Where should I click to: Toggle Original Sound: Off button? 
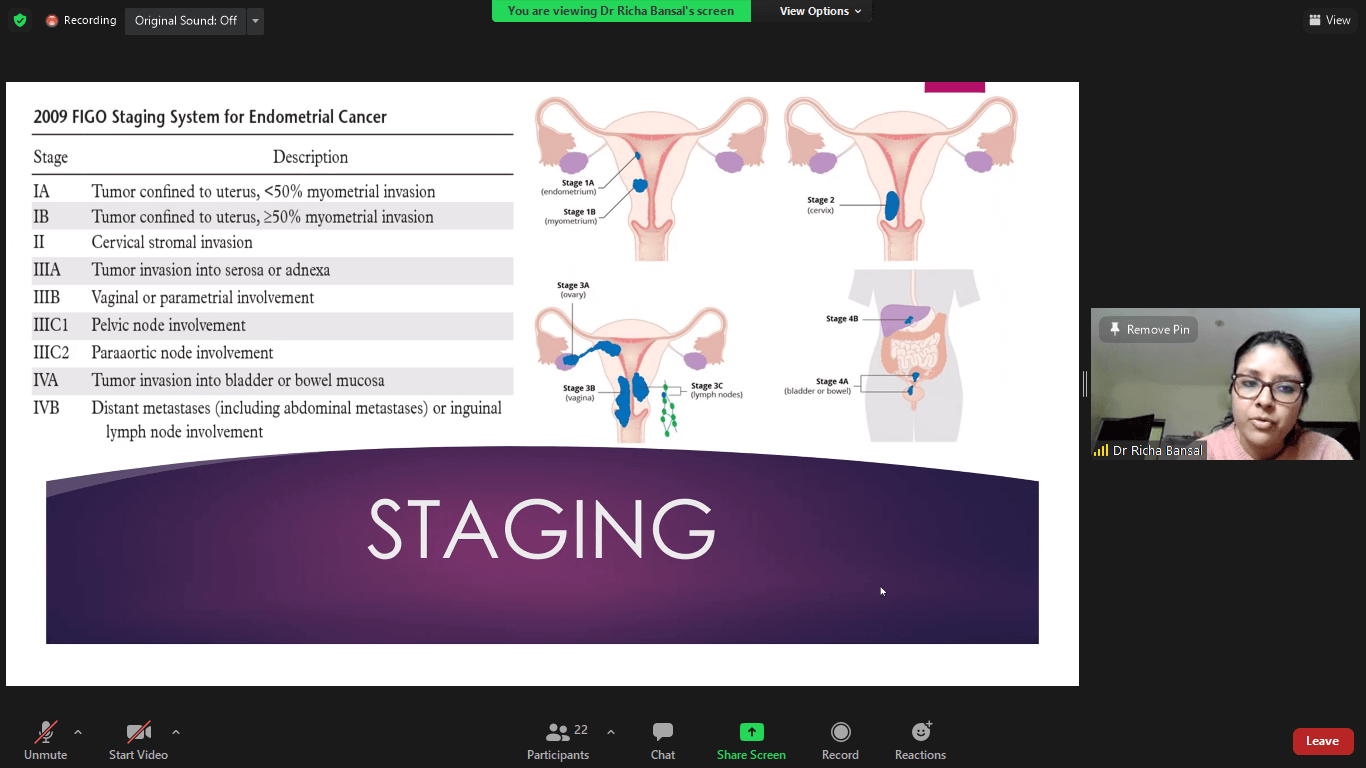point(185,20)
